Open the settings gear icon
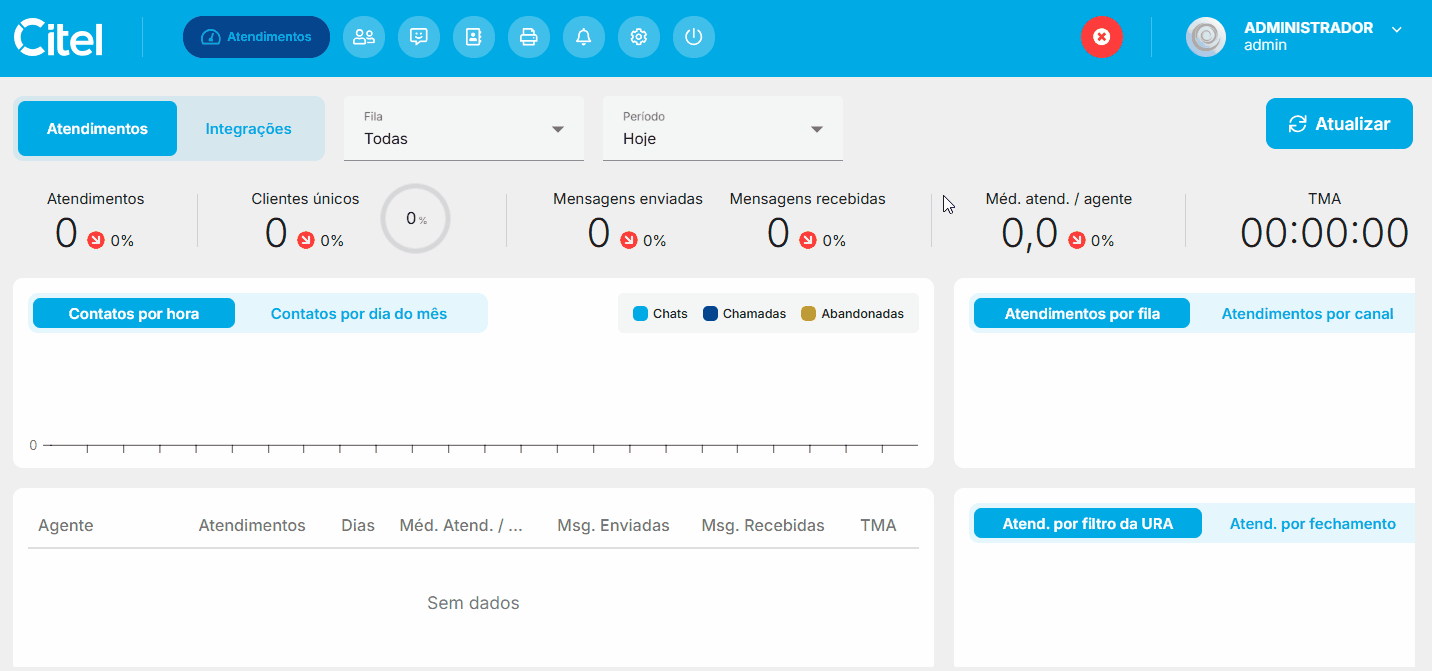Screen dimensions: 1432x671 pyautogui.click(x=639, y=37)
